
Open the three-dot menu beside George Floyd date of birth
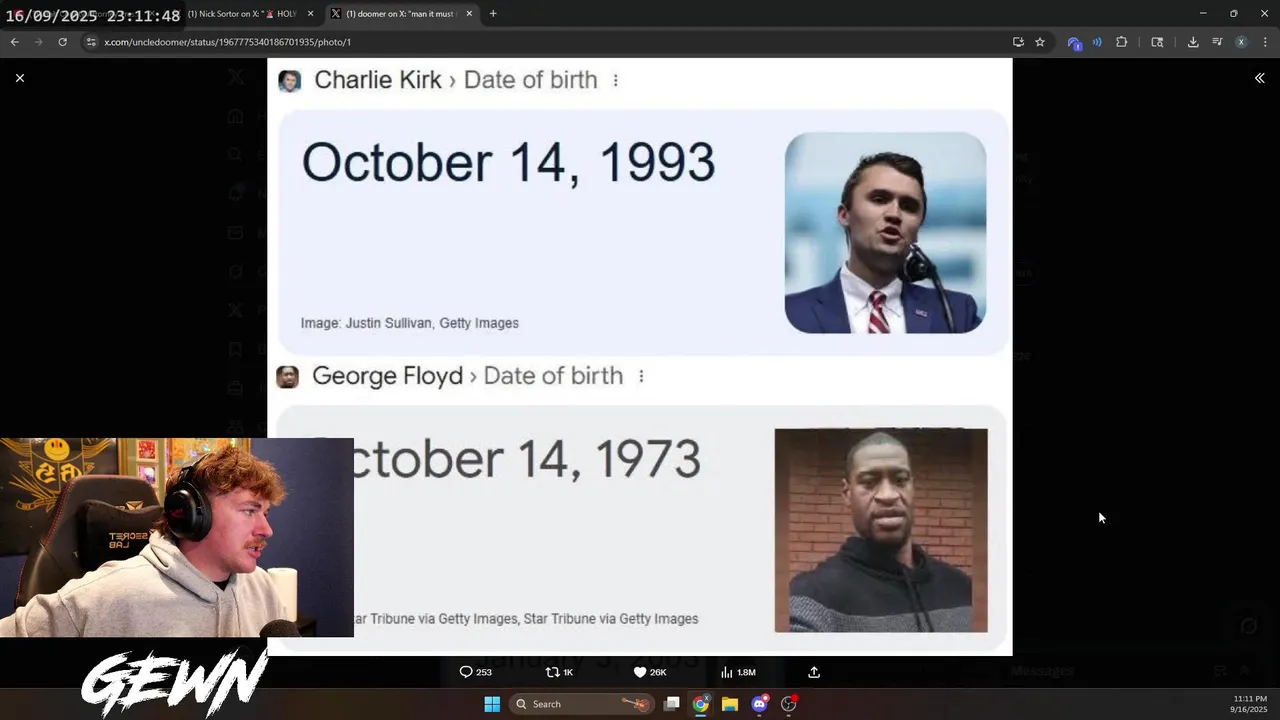point(641,376)
